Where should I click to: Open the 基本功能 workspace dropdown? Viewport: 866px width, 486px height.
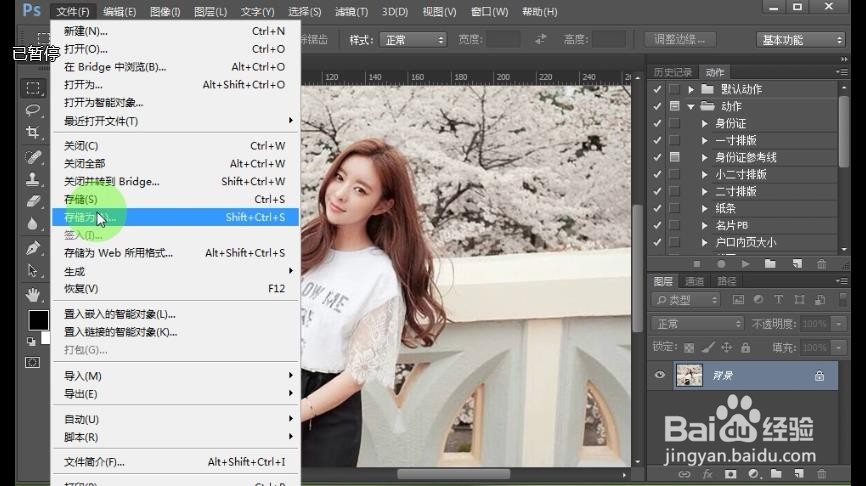click(x=801, y=40)
